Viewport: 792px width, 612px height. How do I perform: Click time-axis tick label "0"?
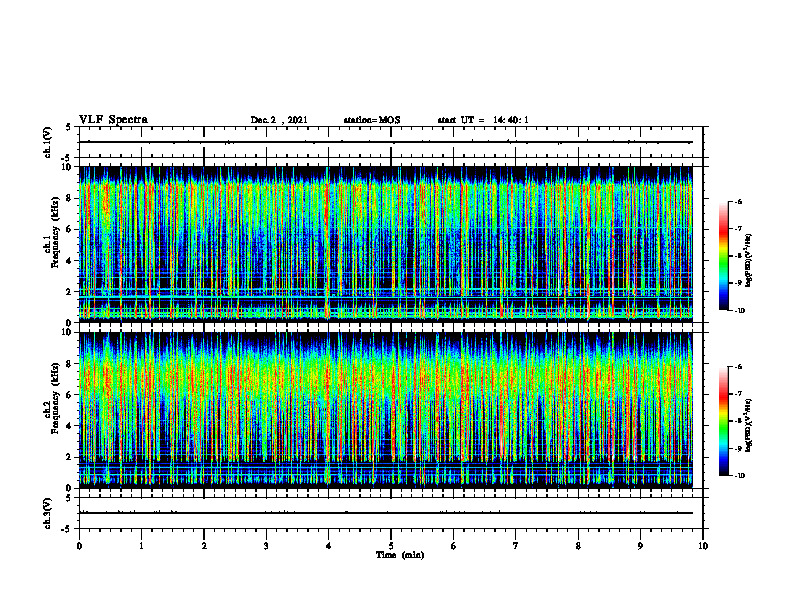[79, 546]
